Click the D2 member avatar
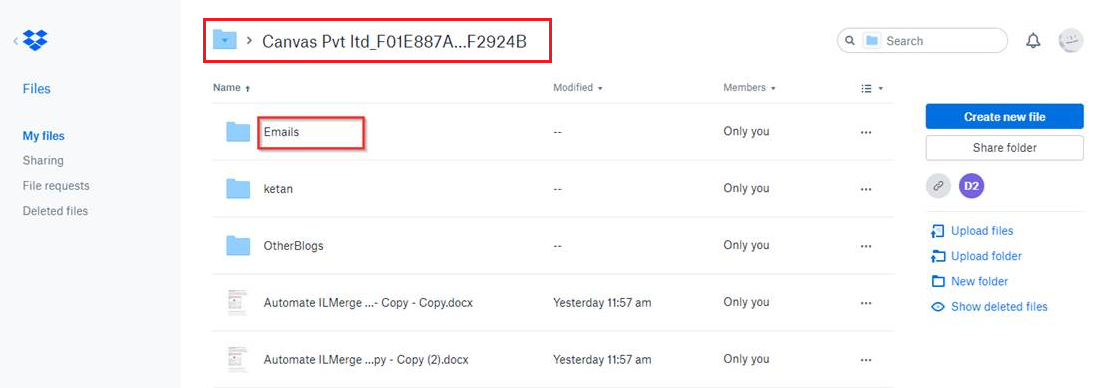The image size is (1096, 388). click(x=971, y=186)
